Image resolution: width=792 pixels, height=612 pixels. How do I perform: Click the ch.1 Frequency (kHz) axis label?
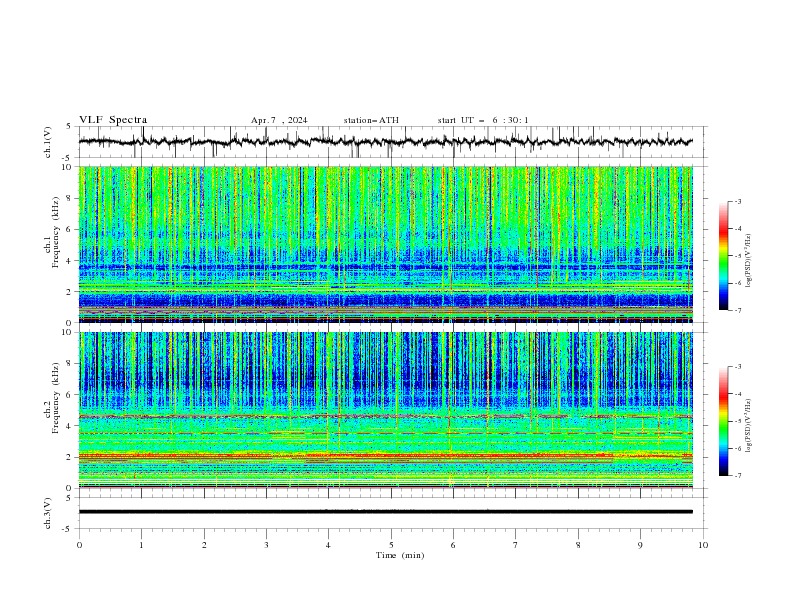click(52, 233)
